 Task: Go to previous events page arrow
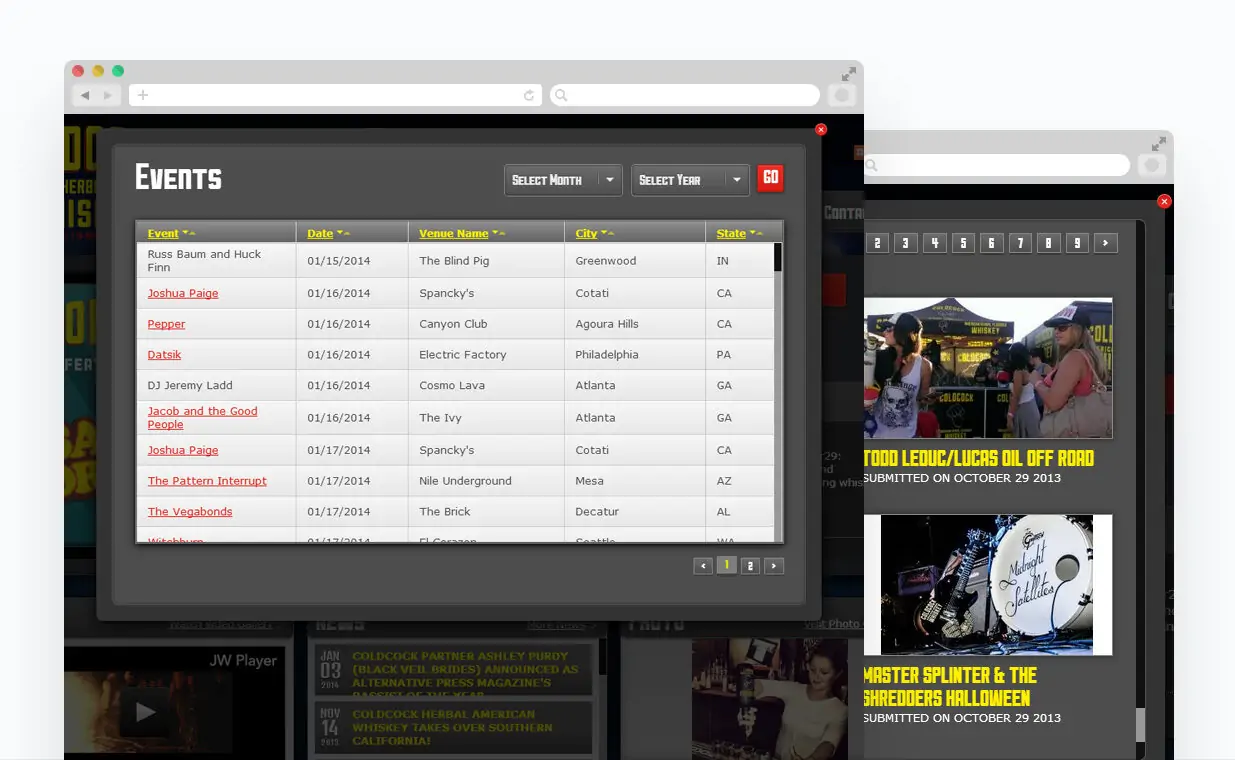click(x=703, y=566)
